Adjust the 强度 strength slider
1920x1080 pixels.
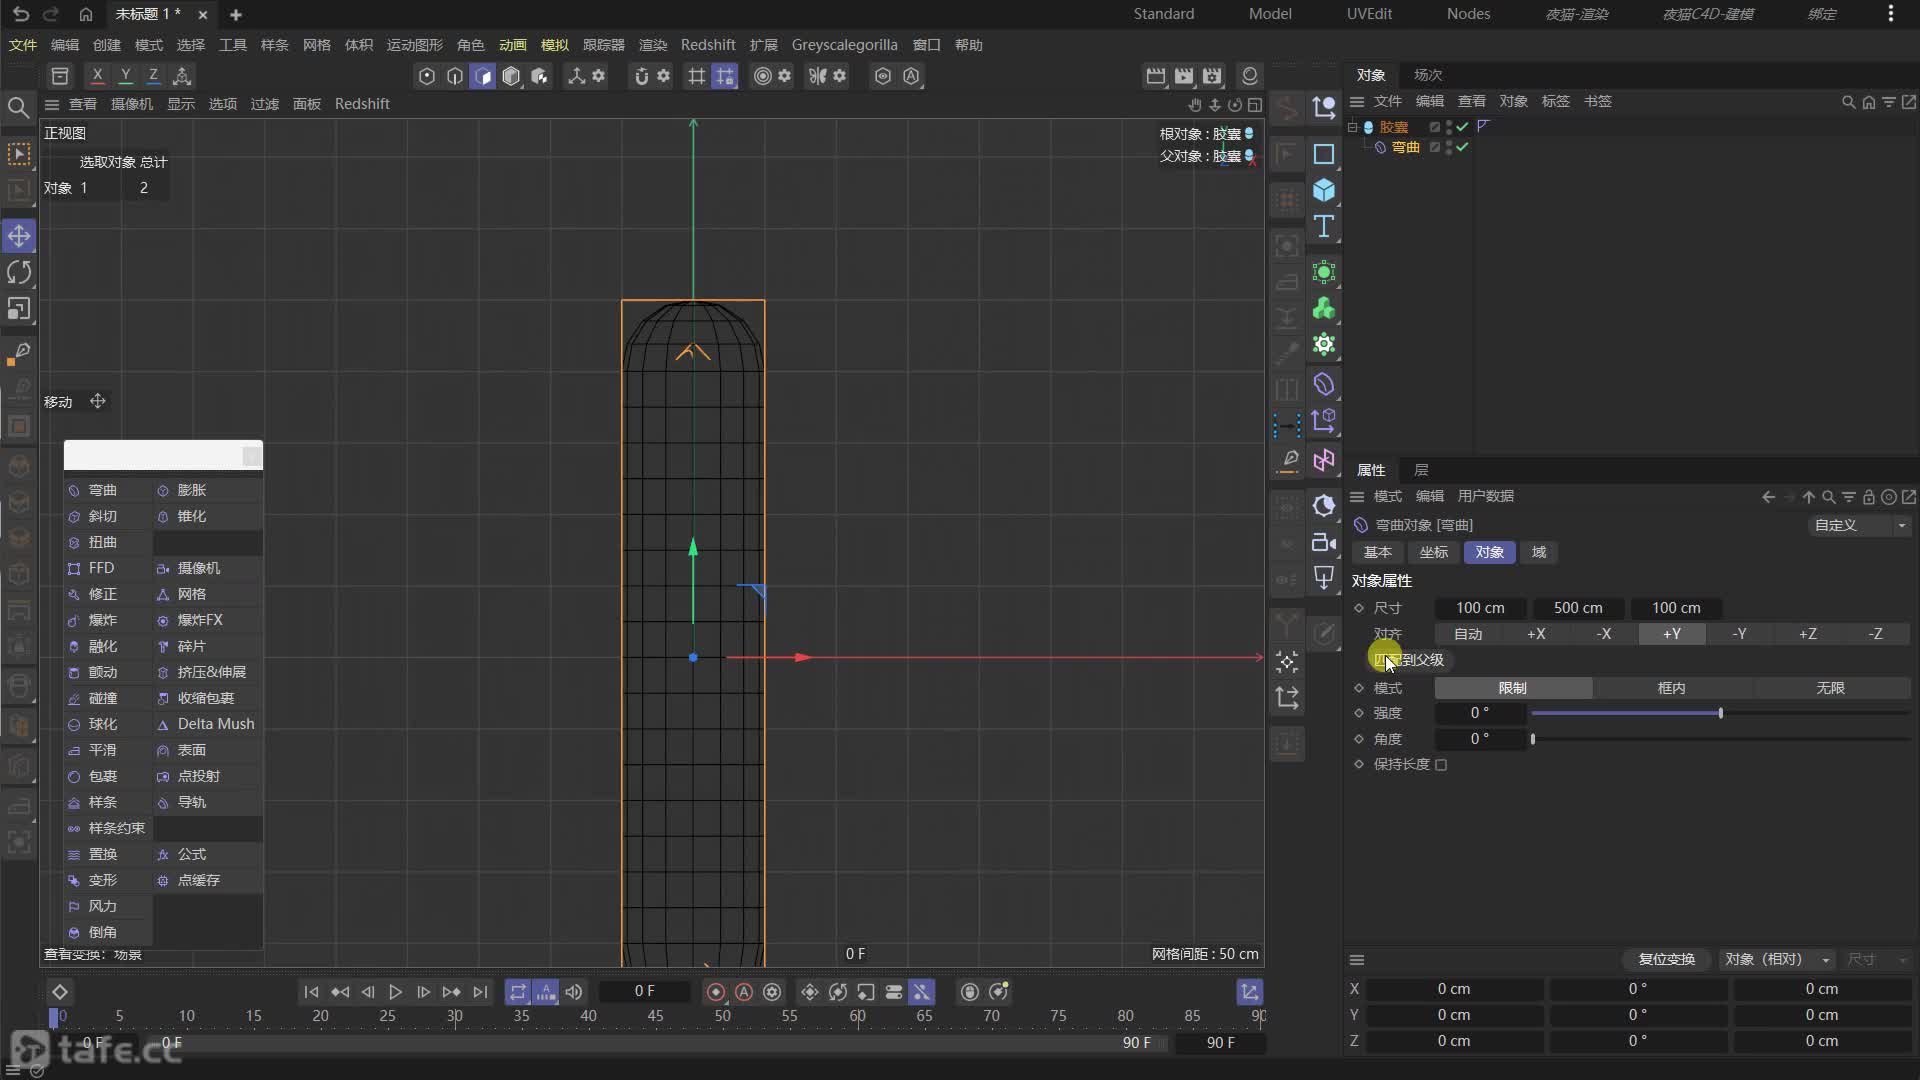click(x=1720, y=713)
